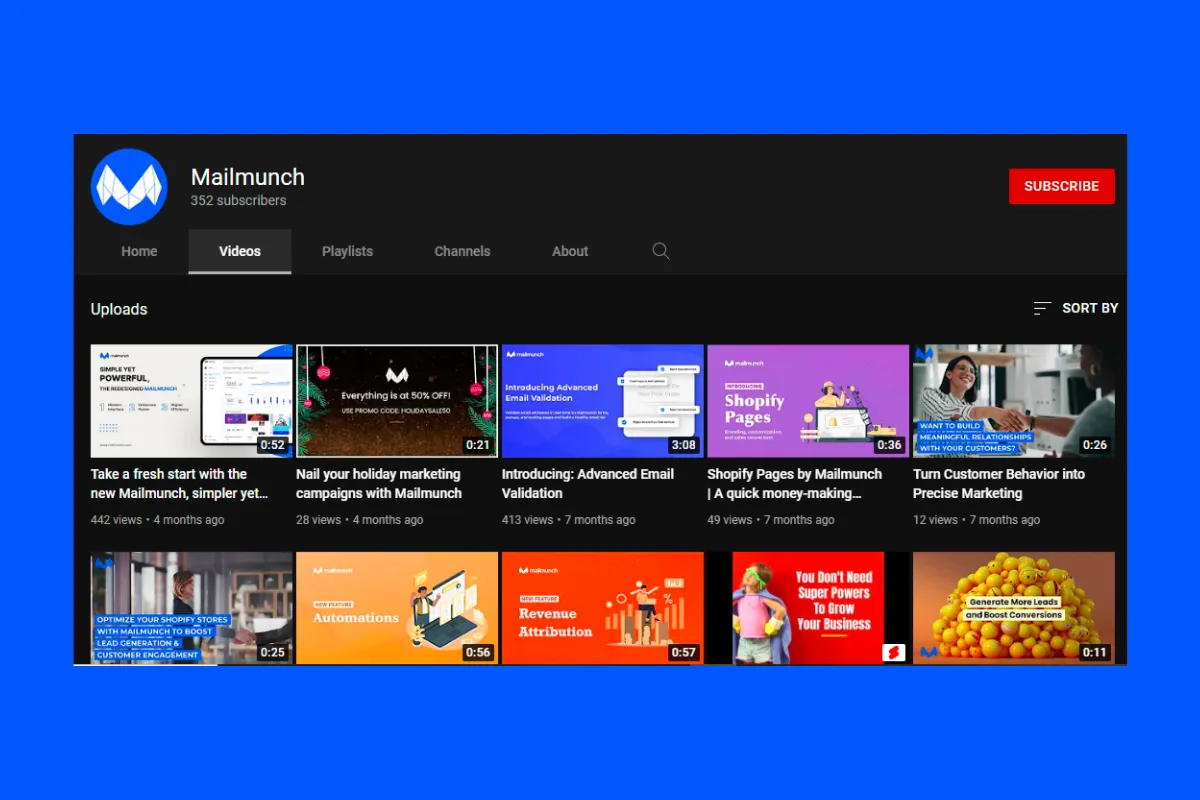This screenshot has width=1200, height=800.
Task: Click '12 views • 7 months ago' text
Action: pyautogui.click(x=977, y=520)
